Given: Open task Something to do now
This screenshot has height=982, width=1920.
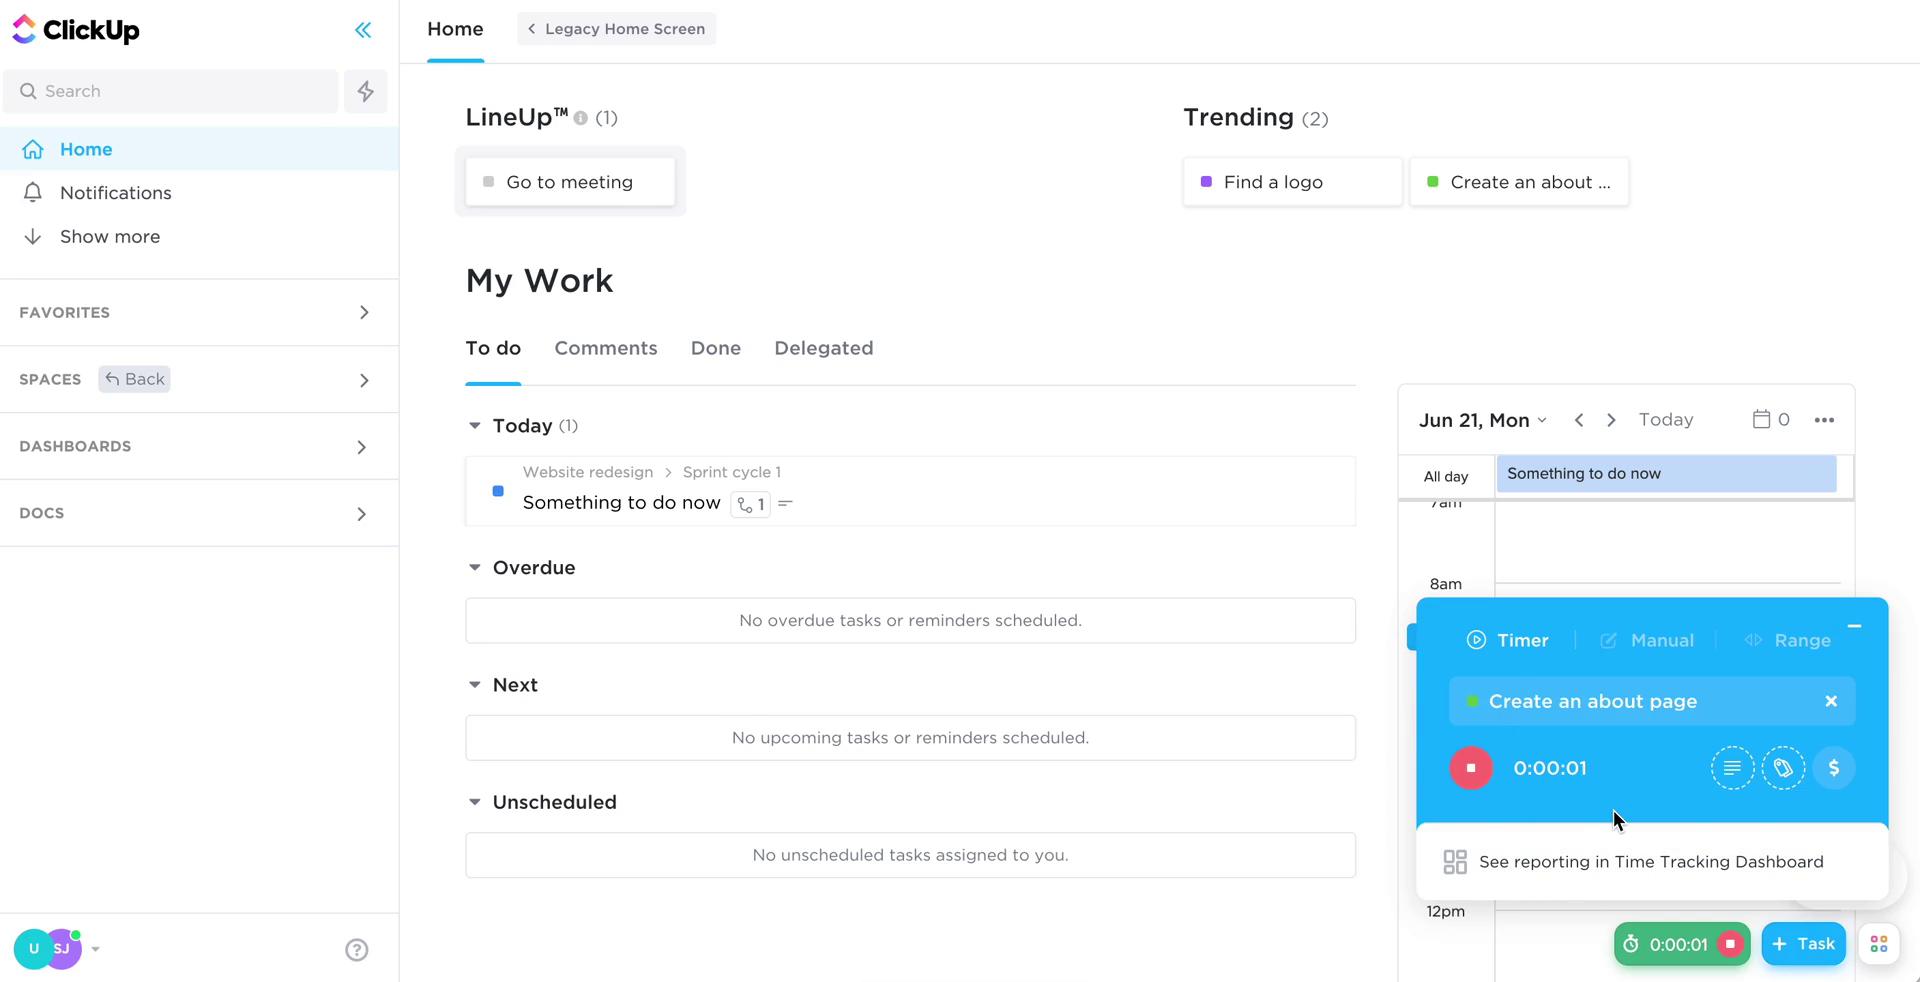Looking at the screenshot, I should coord(621,503).
